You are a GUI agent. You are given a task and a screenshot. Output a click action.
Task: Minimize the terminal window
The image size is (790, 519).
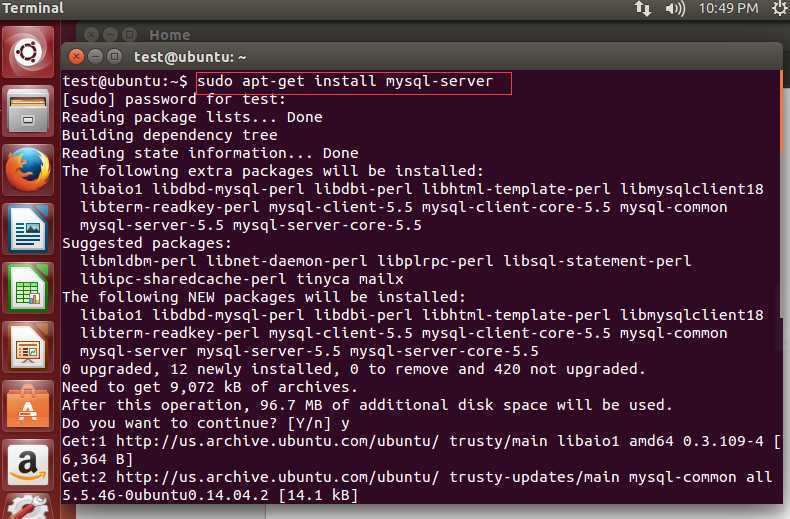(x=95, y=57)
